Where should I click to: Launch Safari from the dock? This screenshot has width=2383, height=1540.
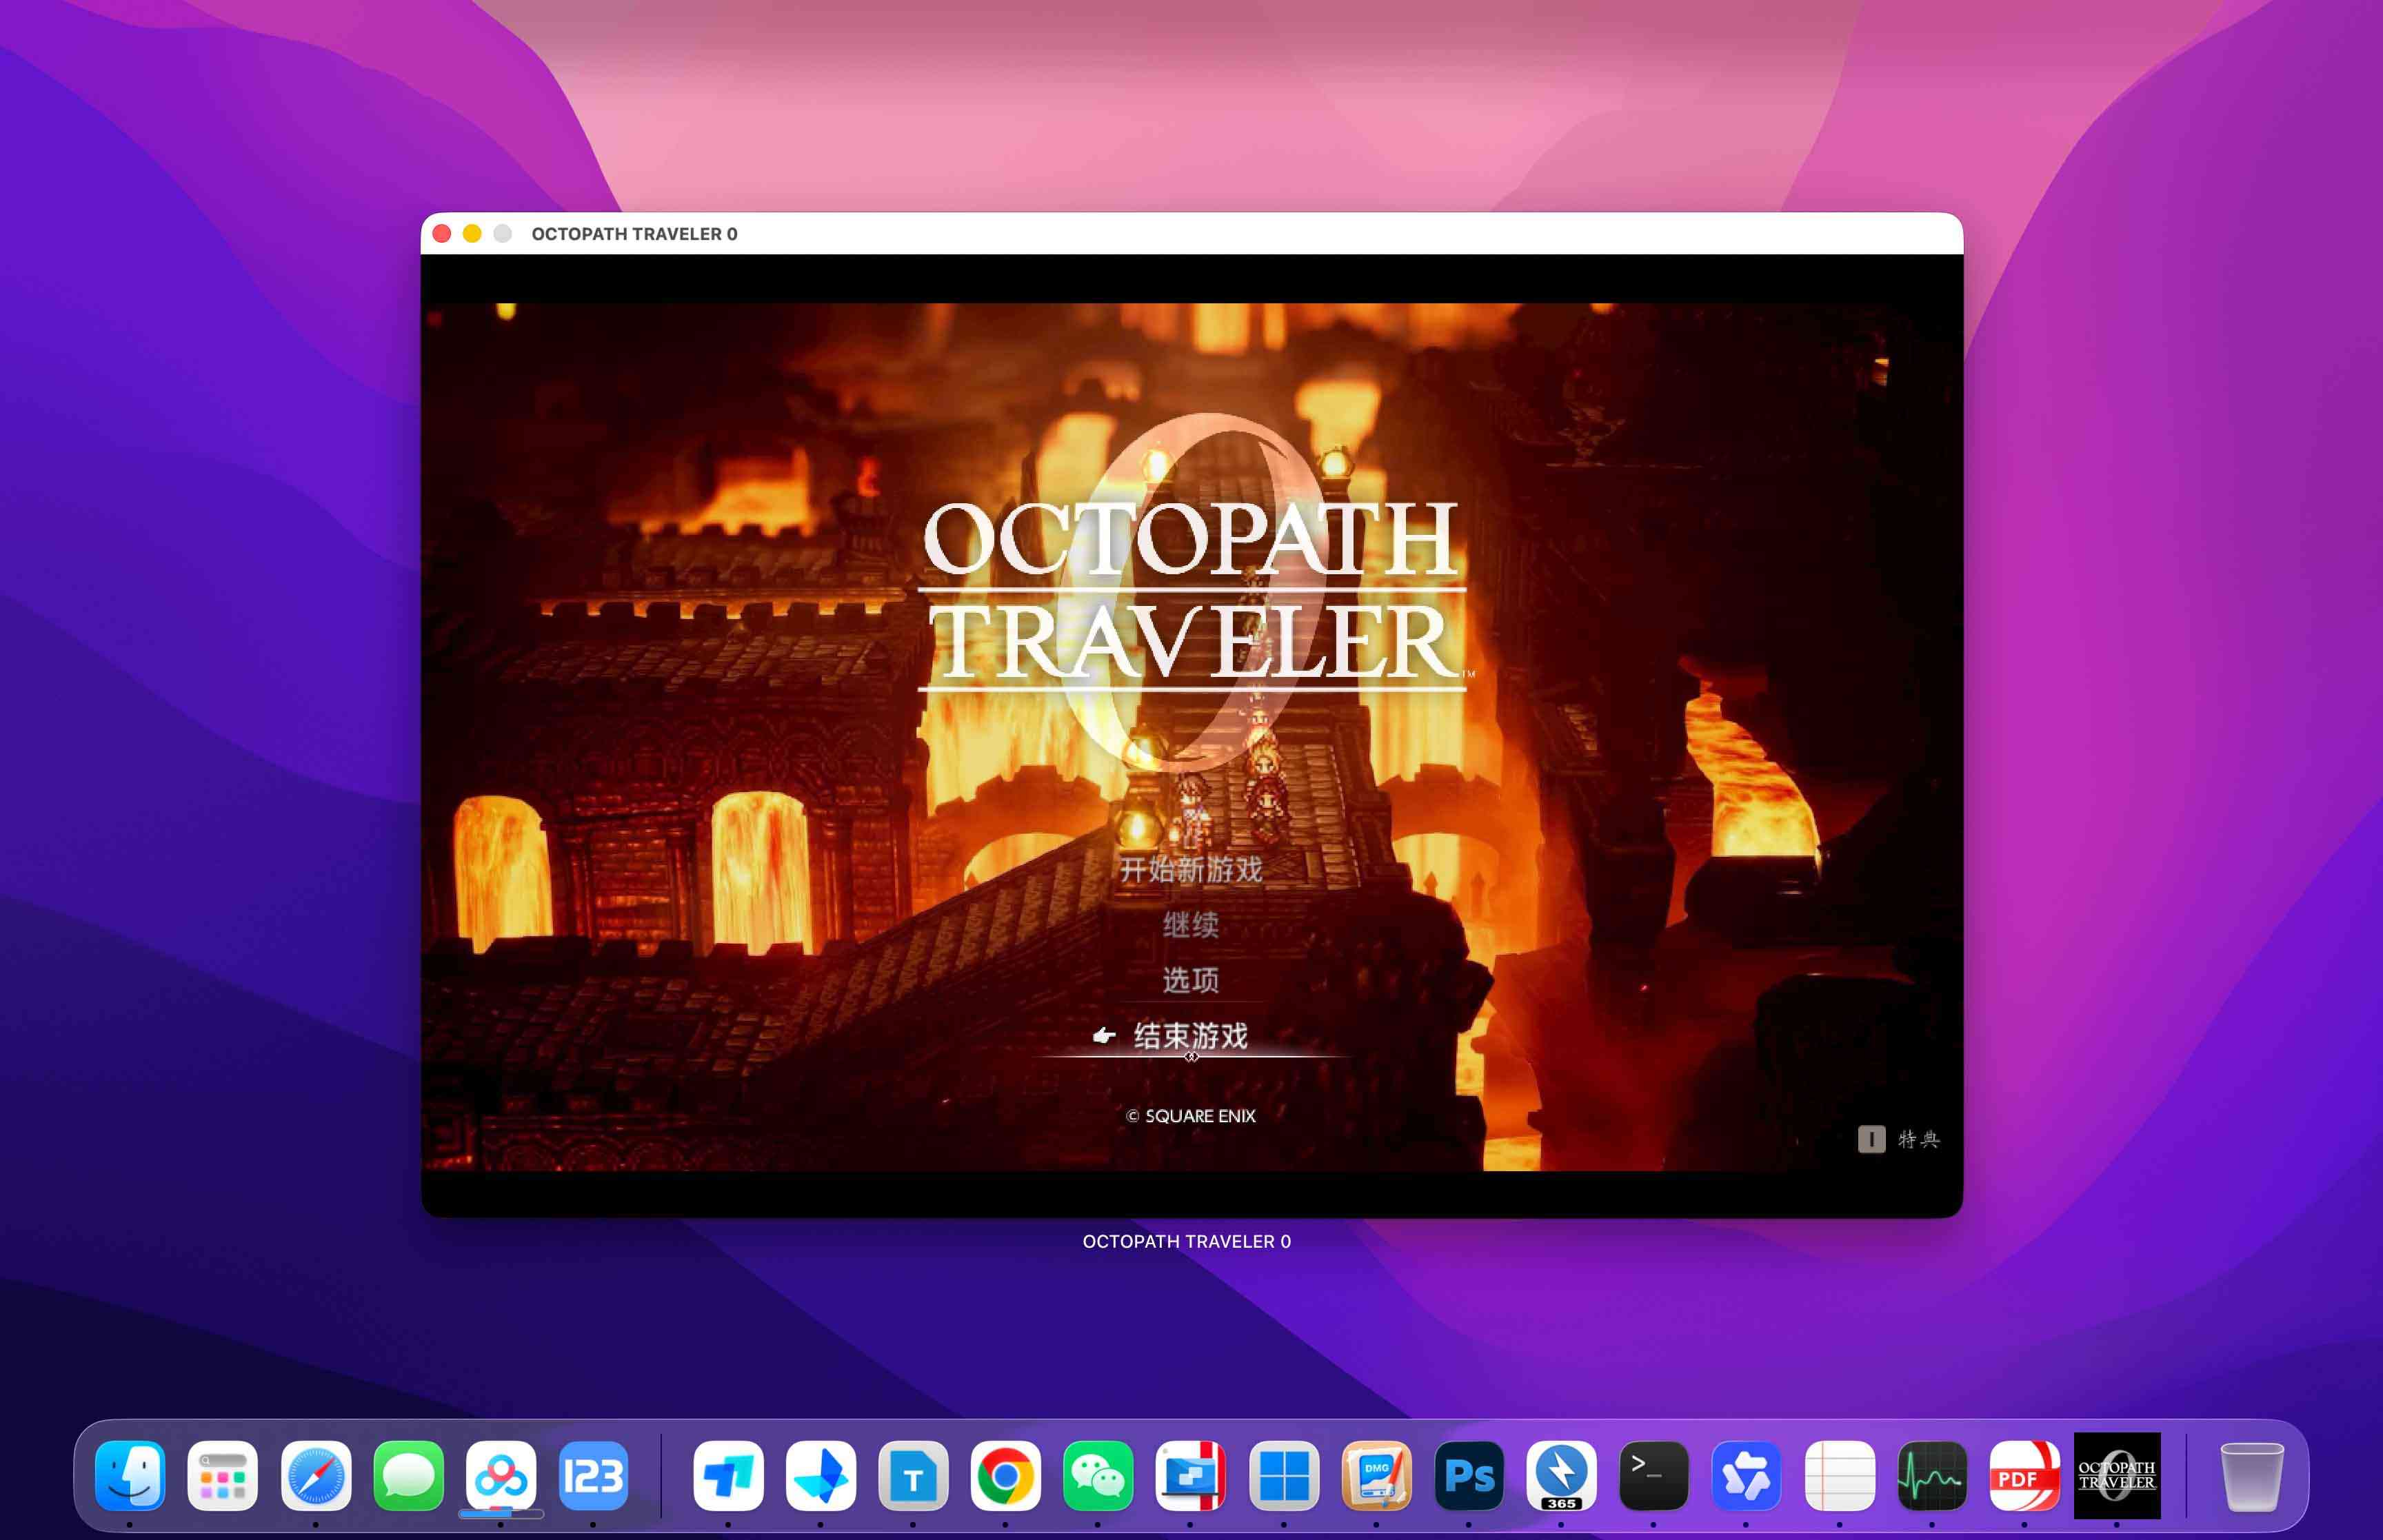tap(315, 1476)
